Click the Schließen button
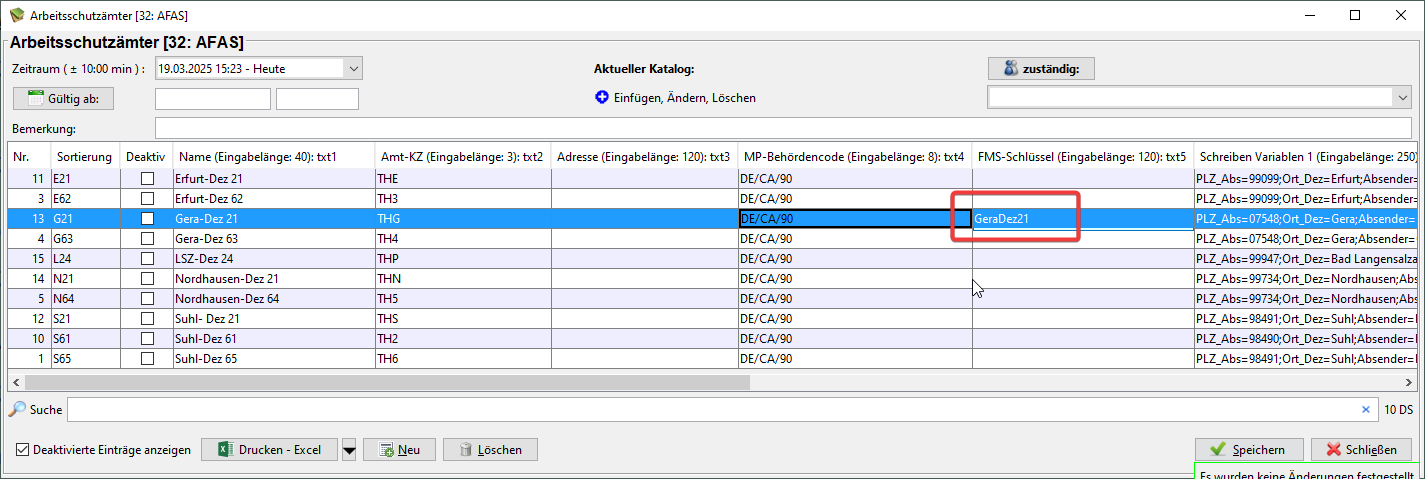The image size is (1425, 479). [x=1361, y=450]
